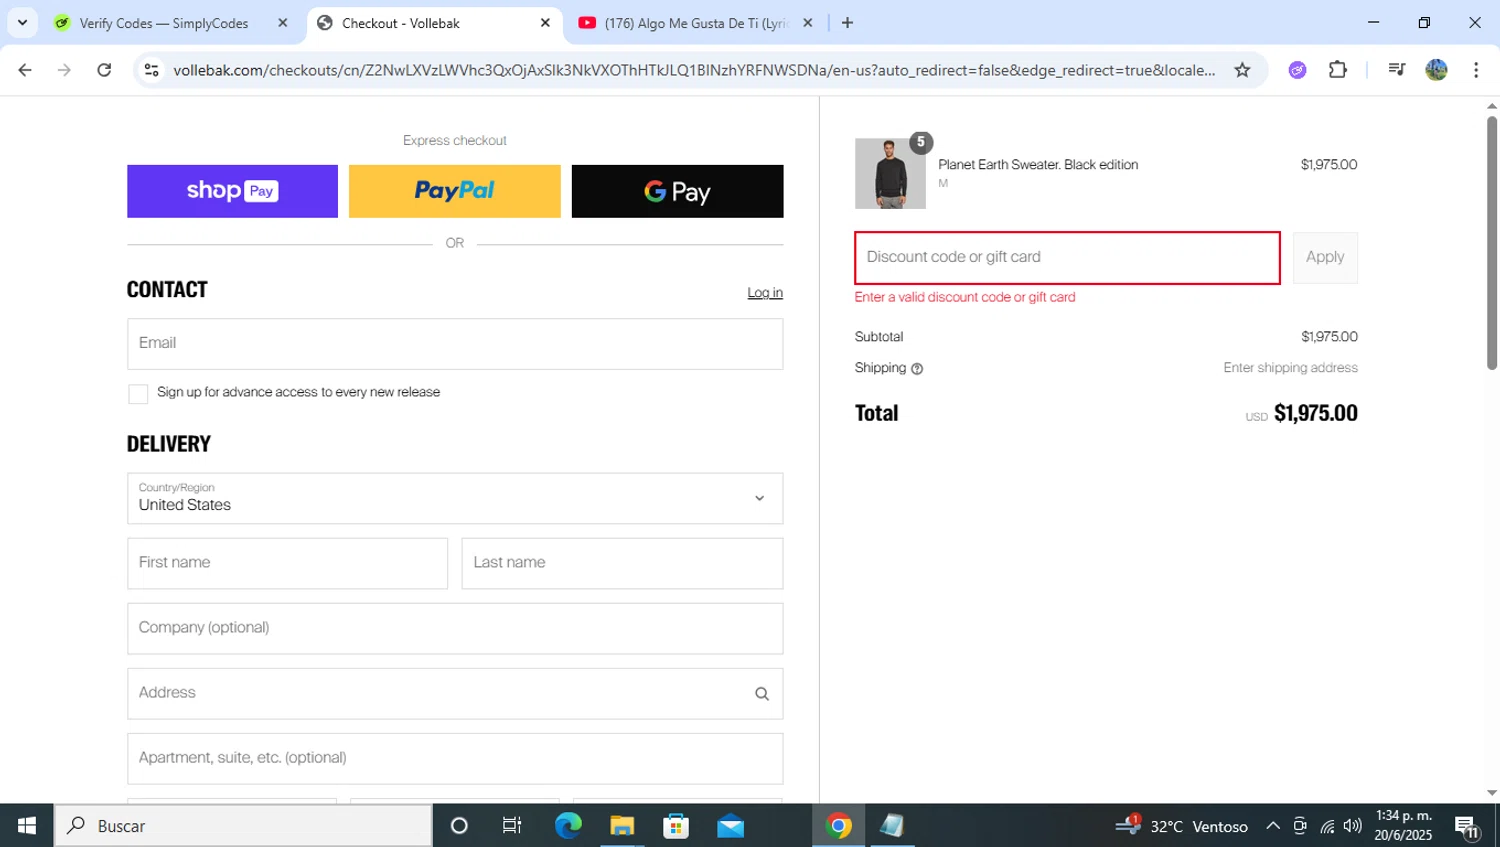This screenshot has width=1500, height=847.
Task: Pay with Shop Pay button
Action: (232, 191)
